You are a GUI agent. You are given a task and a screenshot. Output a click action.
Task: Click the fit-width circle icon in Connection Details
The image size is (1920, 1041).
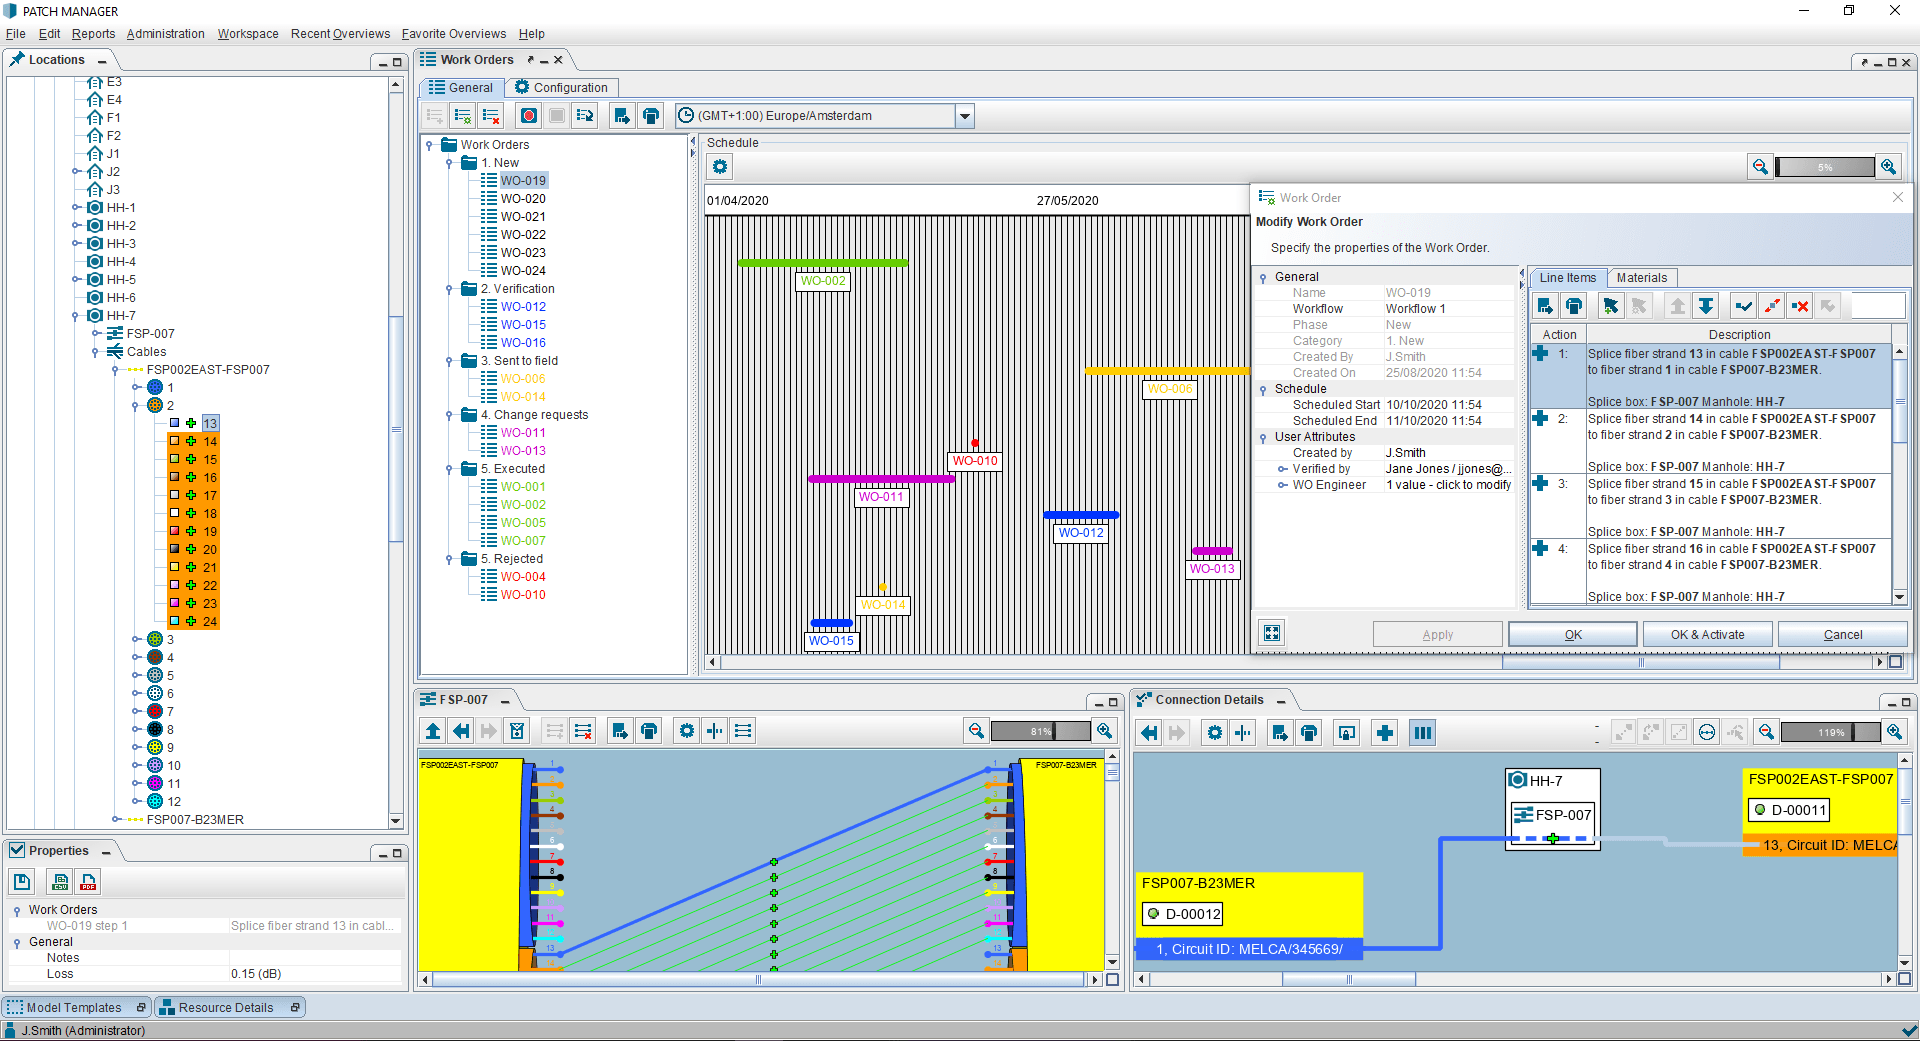pyautogui.click(x=1707, y=733)
